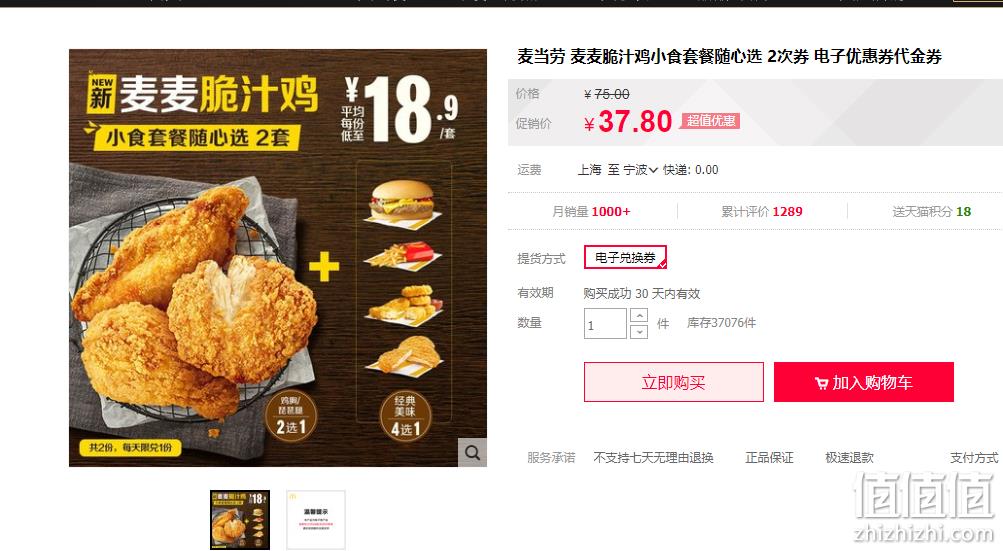Click the 支付方式 payment methods link
The image size is (1003, 551).
pos(974,458)
